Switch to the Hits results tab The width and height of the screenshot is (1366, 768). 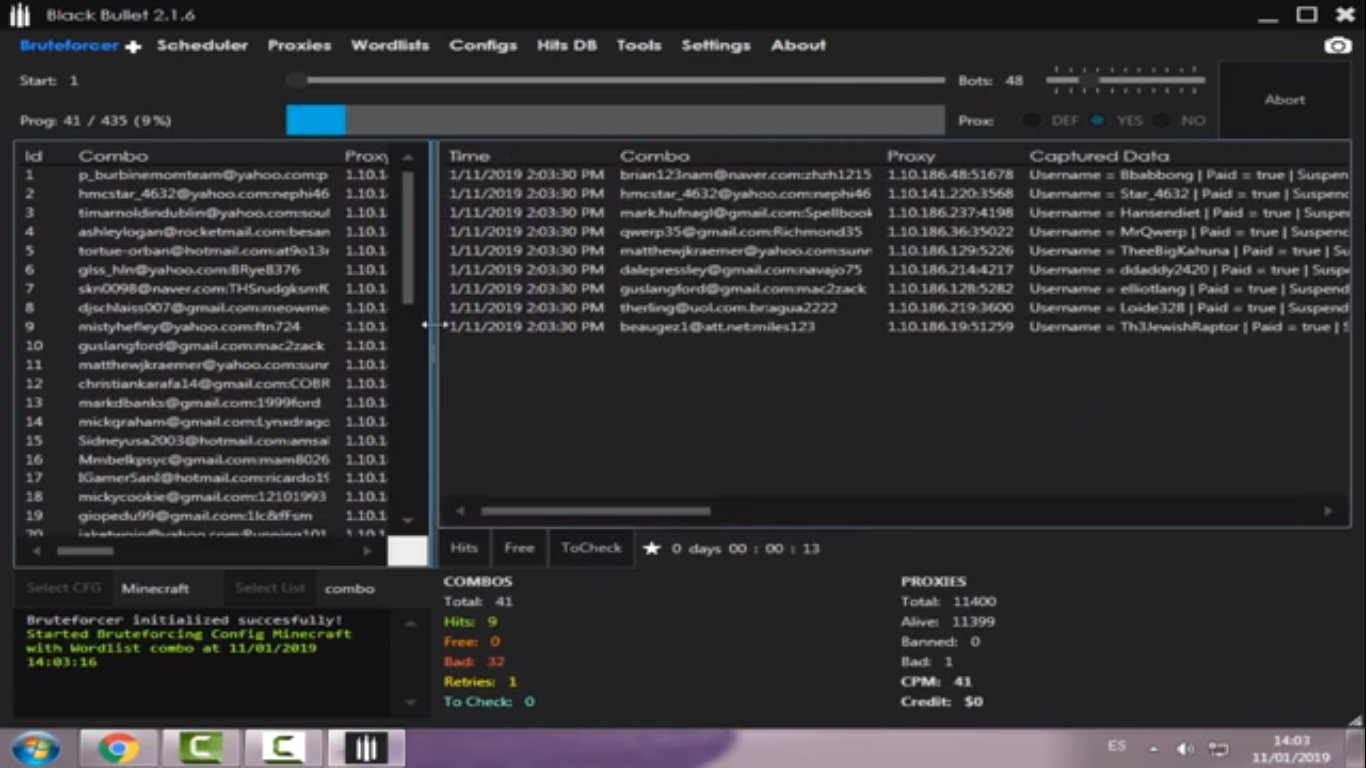pyautogui.click(x=464, y=548)
